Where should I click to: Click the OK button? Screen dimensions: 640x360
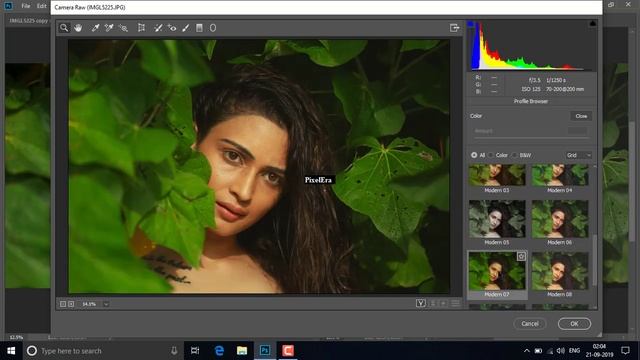(574, 324)
